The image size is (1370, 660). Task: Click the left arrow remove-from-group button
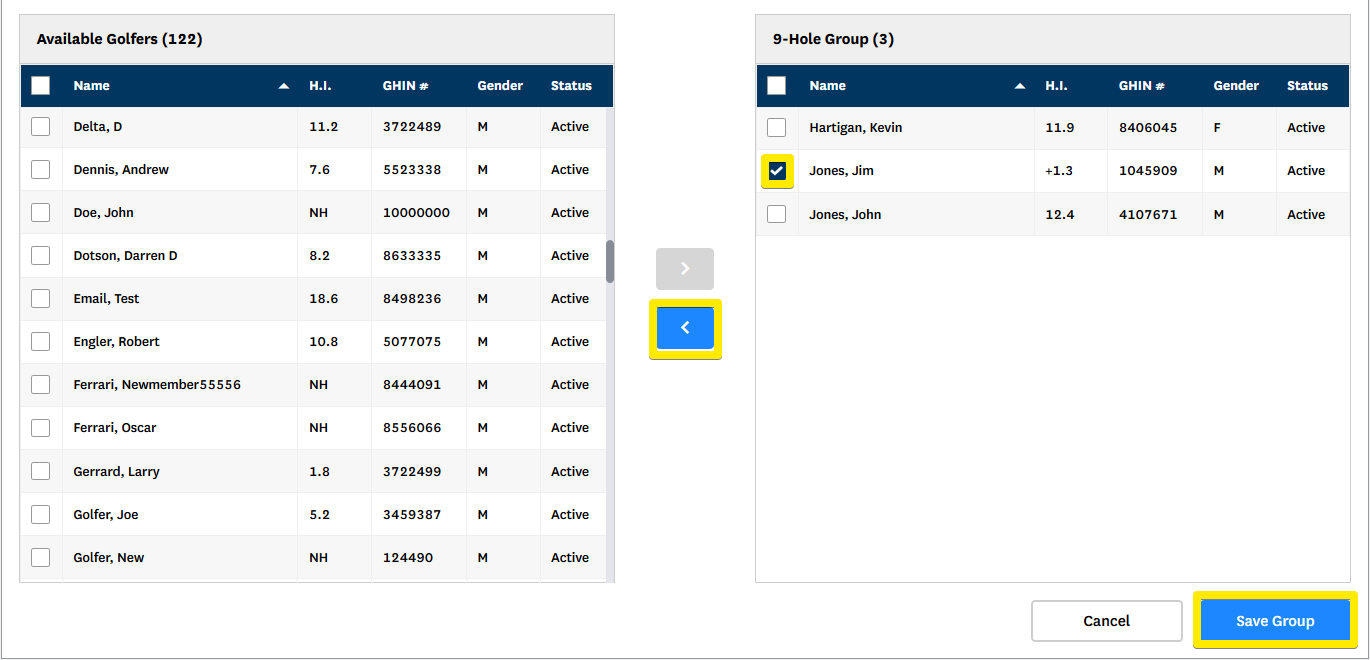click(x=685, y=328)
